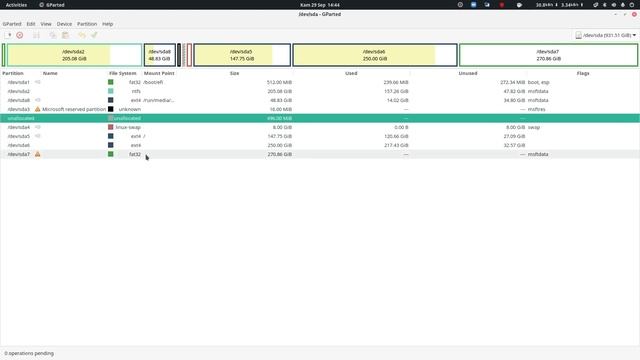Select the /dev/sda7 270.86 GiB partition block

pyautogui.click(x=548, y=55)
